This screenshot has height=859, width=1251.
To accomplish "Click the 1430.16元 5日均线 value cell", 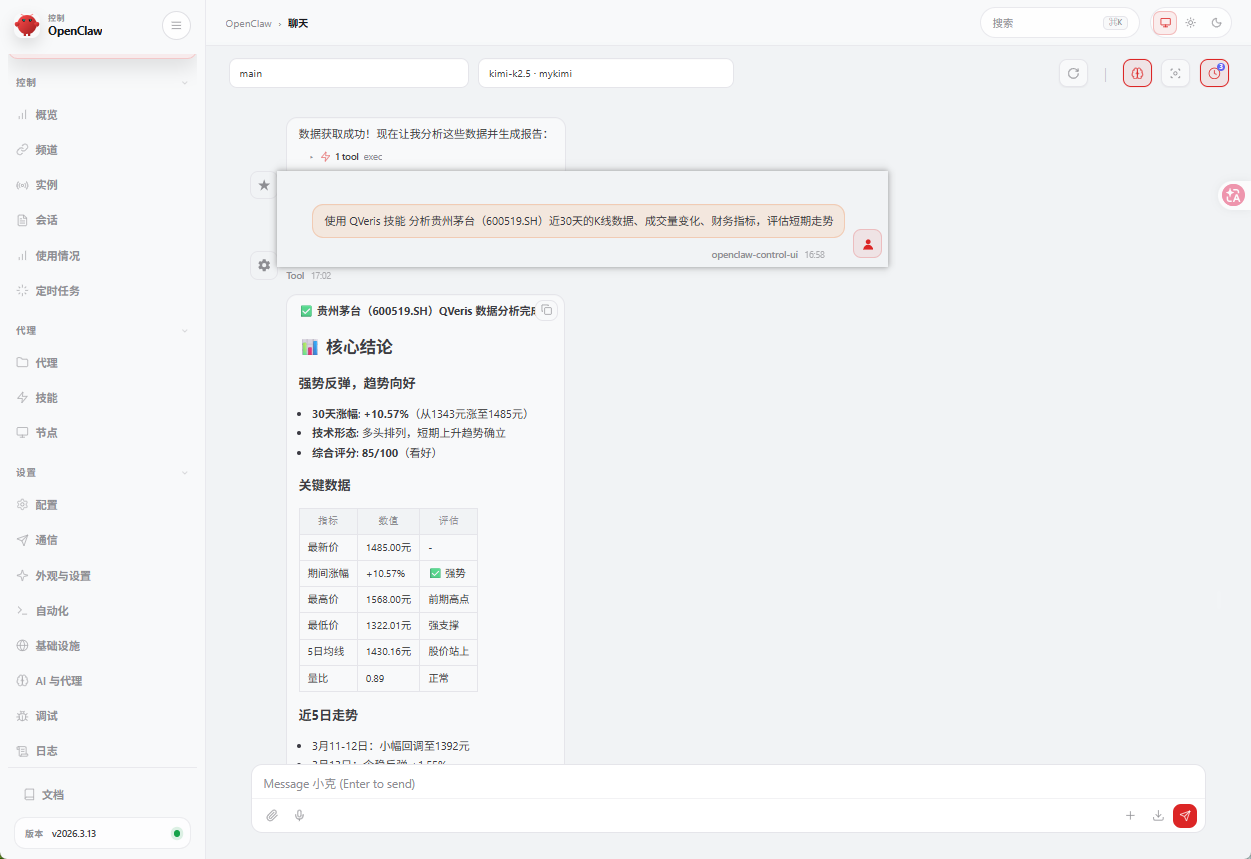I will pos(388,652).
